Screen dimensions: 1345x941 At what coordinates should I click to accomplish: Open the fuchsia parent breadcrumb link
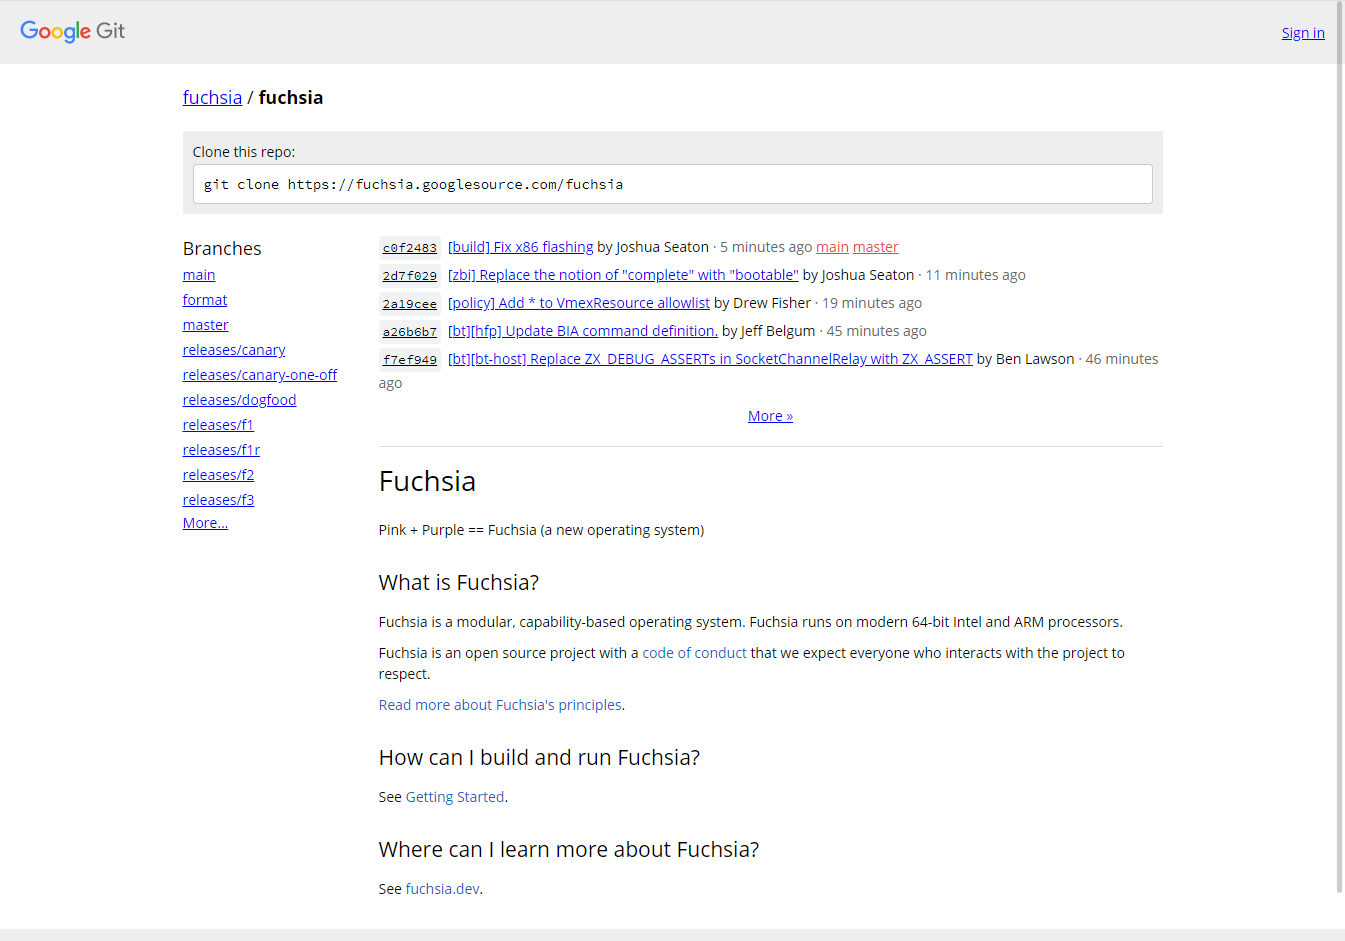click(212, 97)
